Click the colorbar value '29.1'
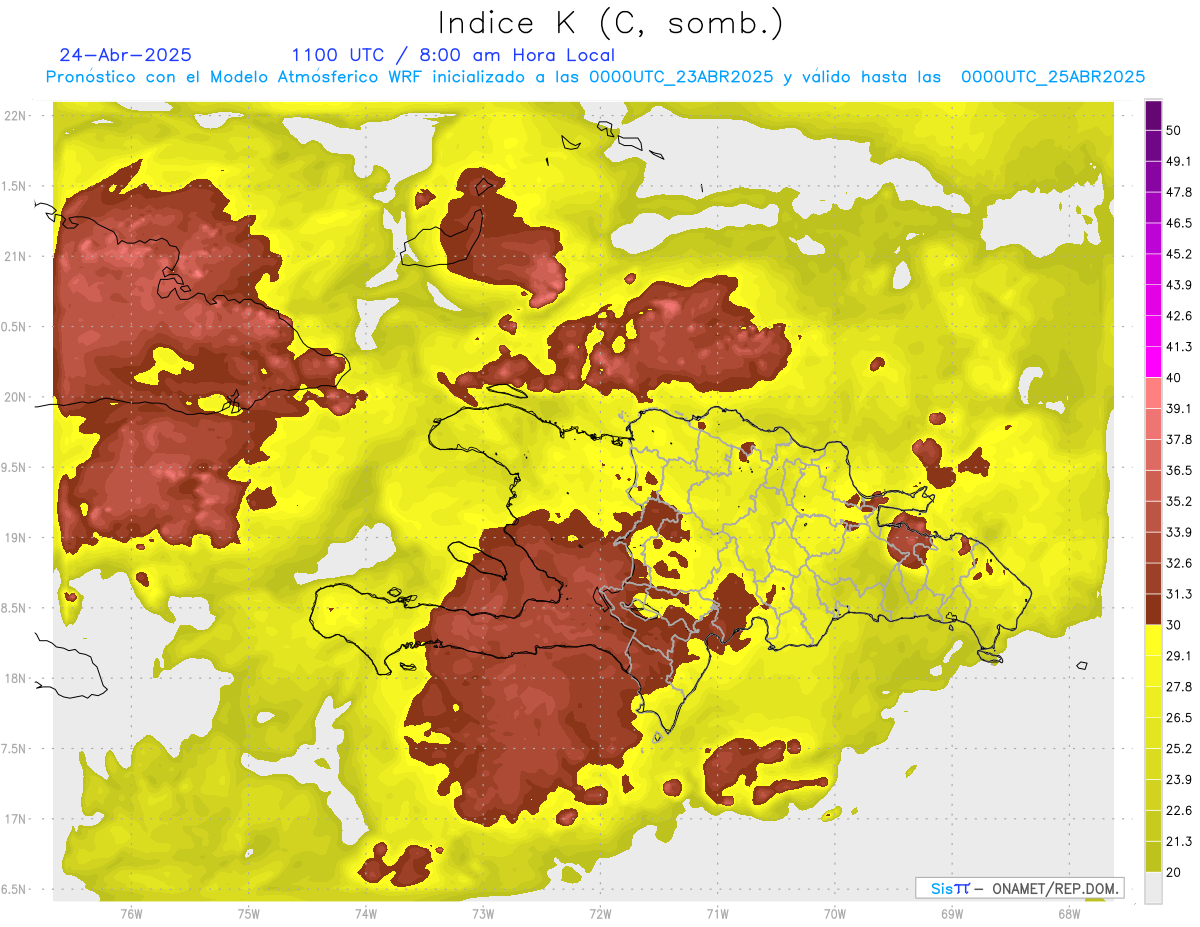 (1179, 656)
